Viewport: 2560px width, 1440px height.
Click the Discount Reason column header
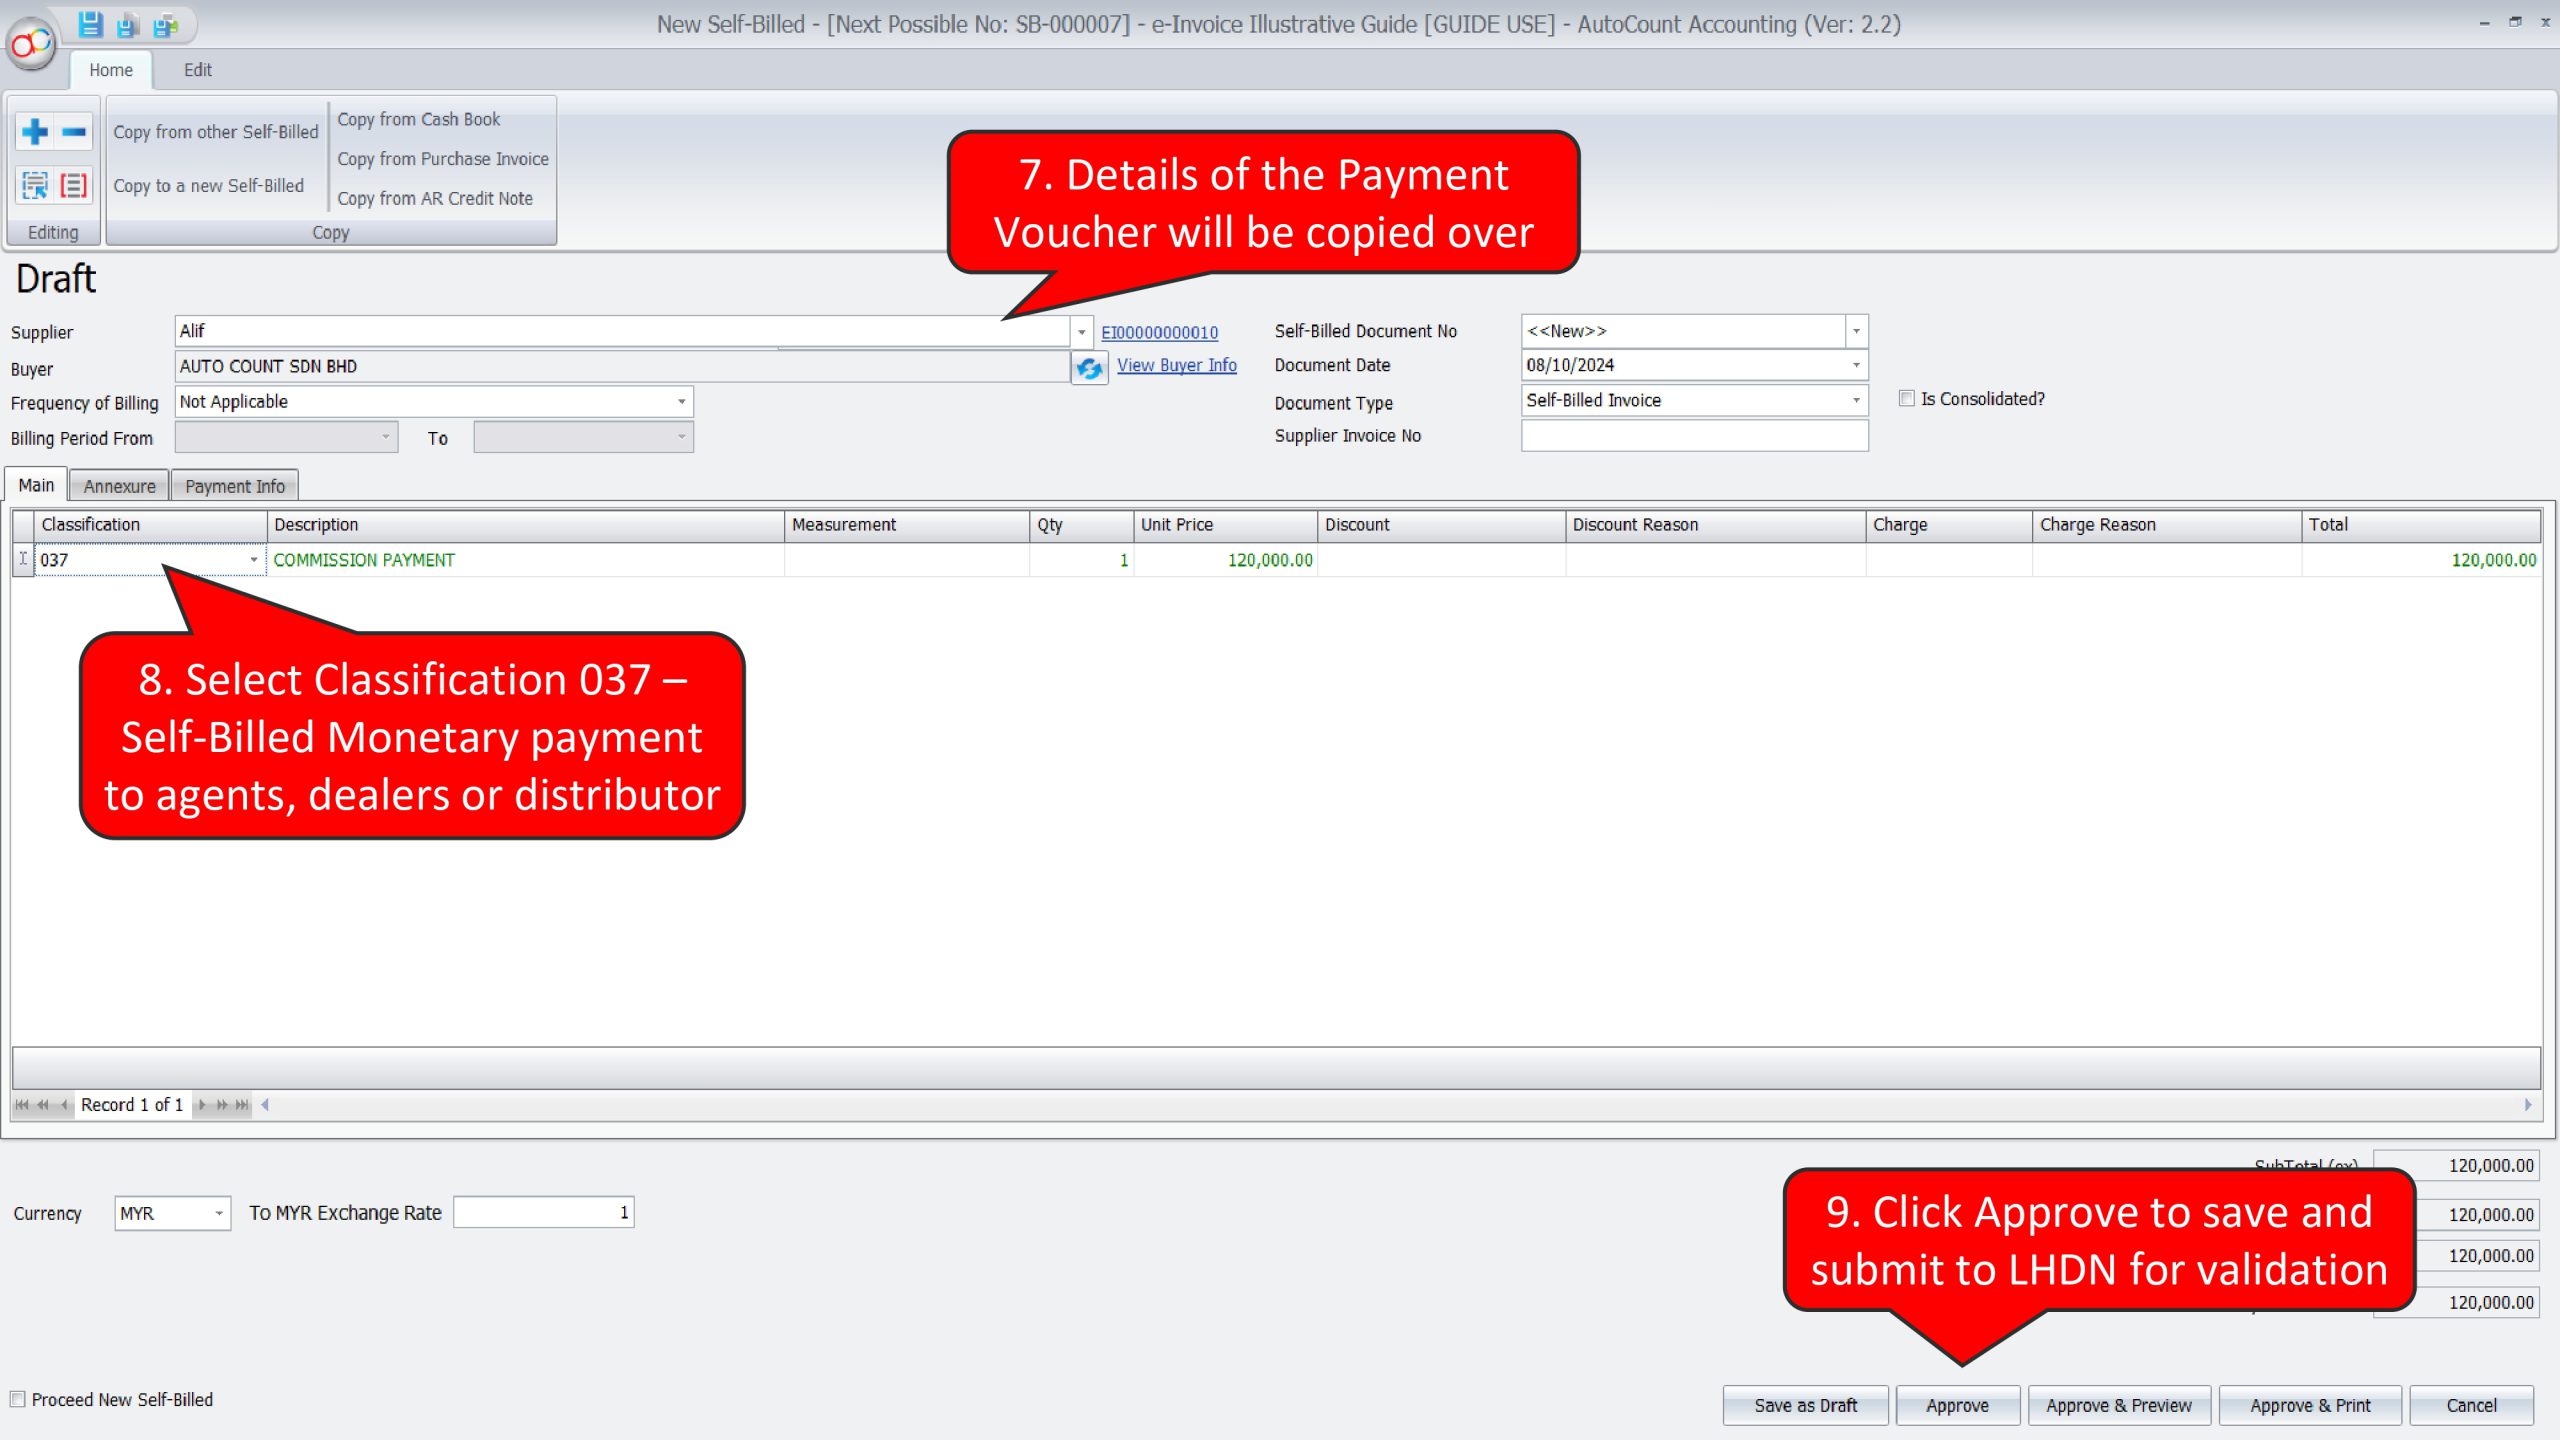1715,524
